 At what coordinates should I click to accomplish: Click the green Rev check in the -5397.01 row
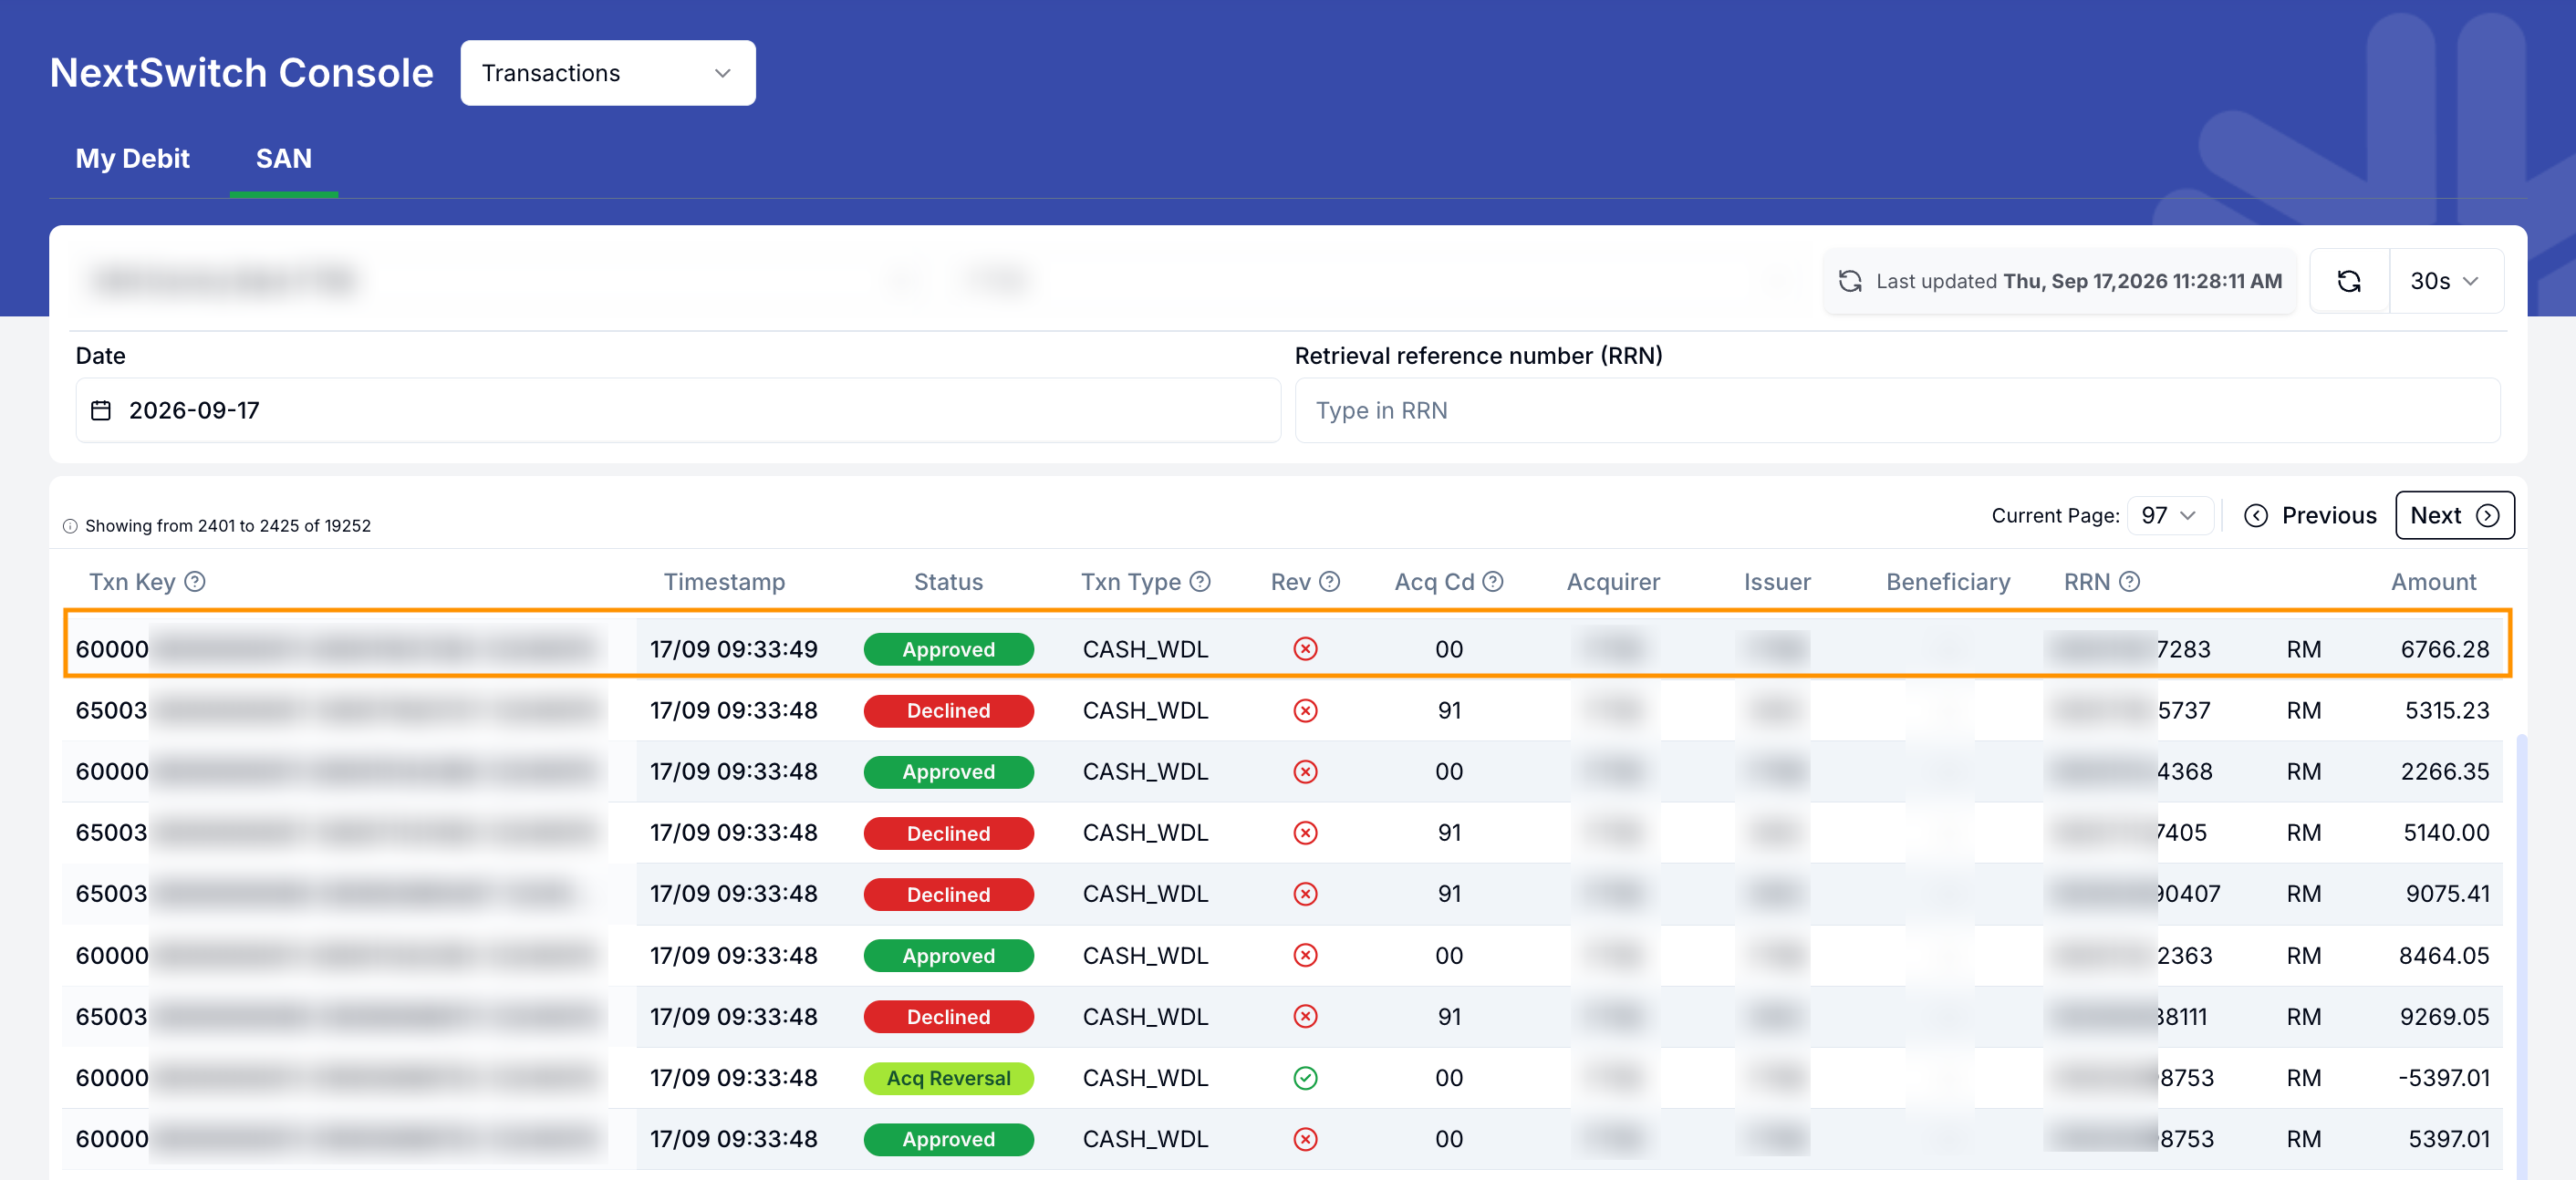[x=1305, y=1077]
